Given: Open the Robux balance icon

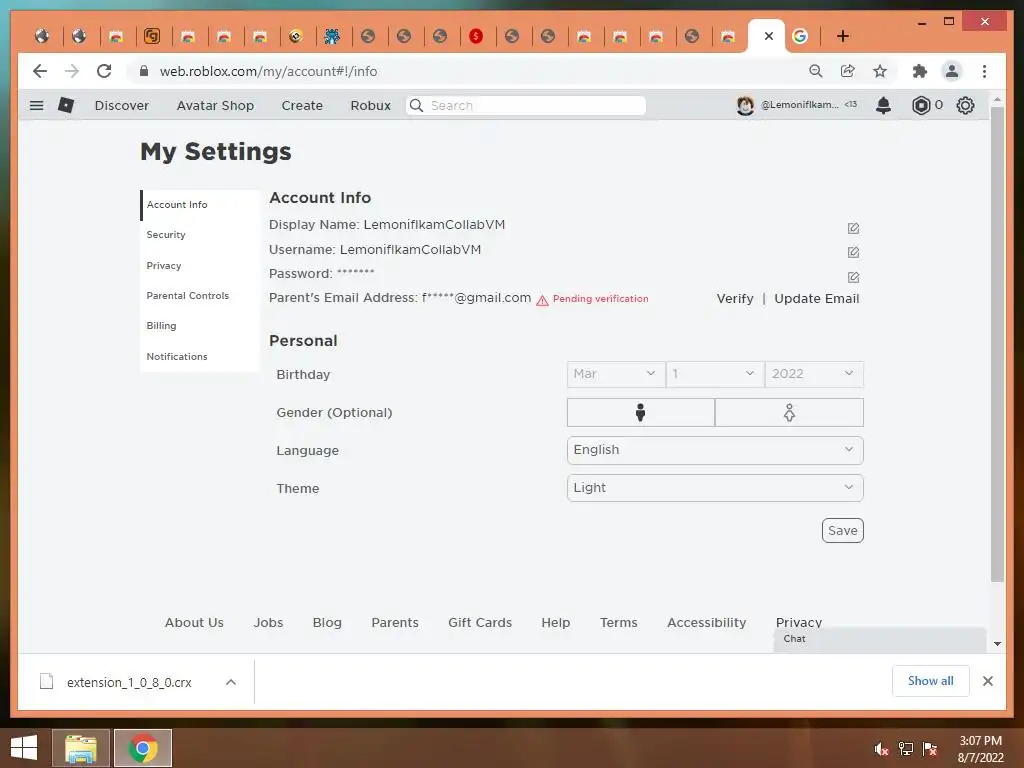Looking at the screenshot, I should pos(921,105).
